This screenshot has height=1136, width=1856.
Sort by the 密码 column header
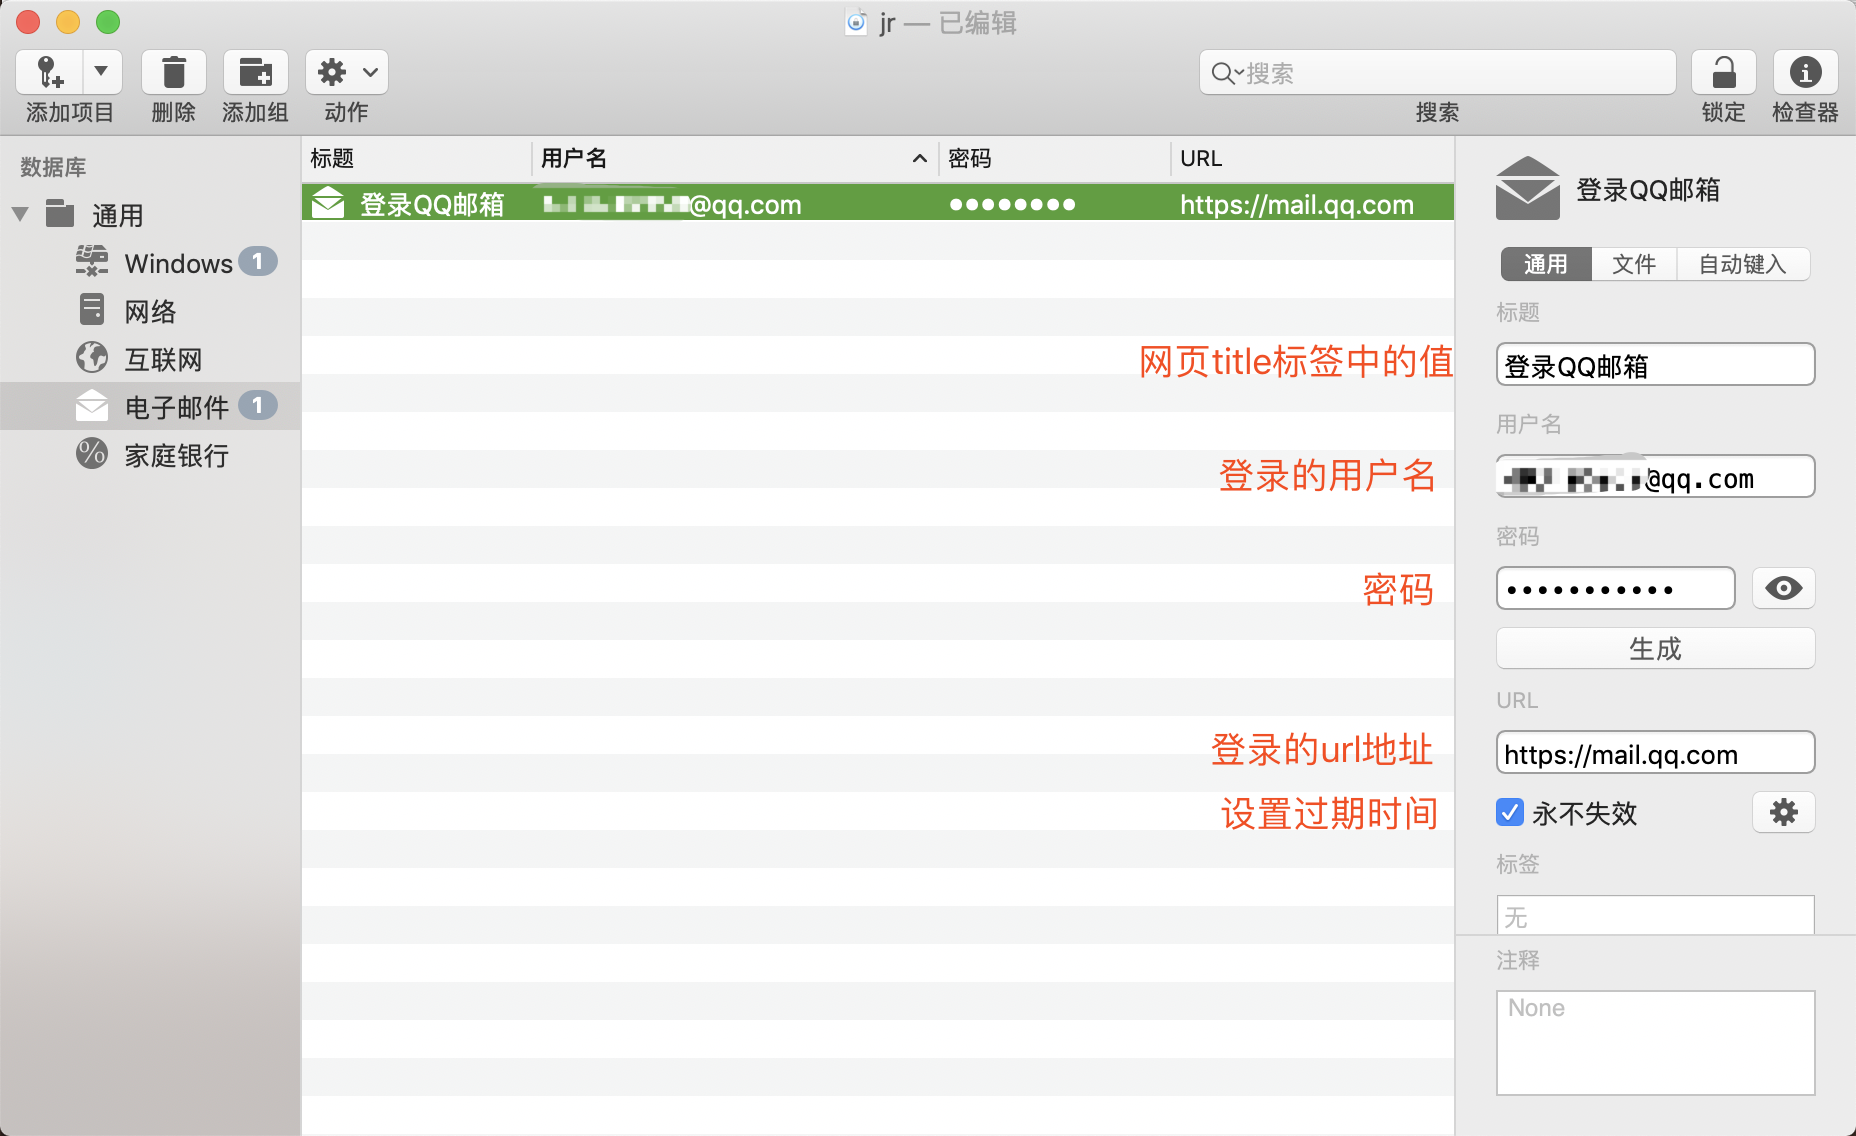(1055, 159)
